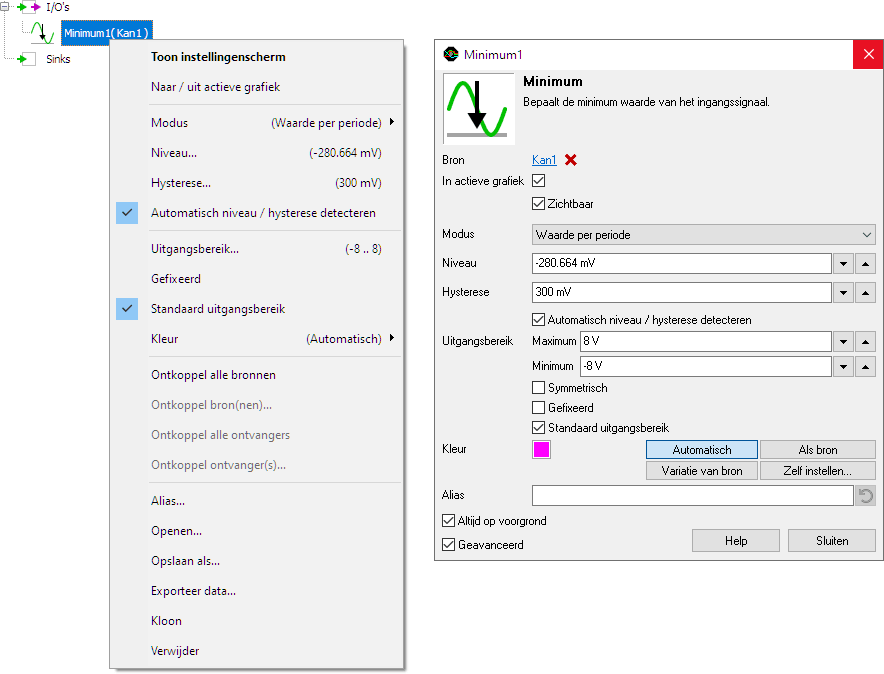Decrease Niveau with the down arrow
The image size is (884, 674).
click(843, 263)
